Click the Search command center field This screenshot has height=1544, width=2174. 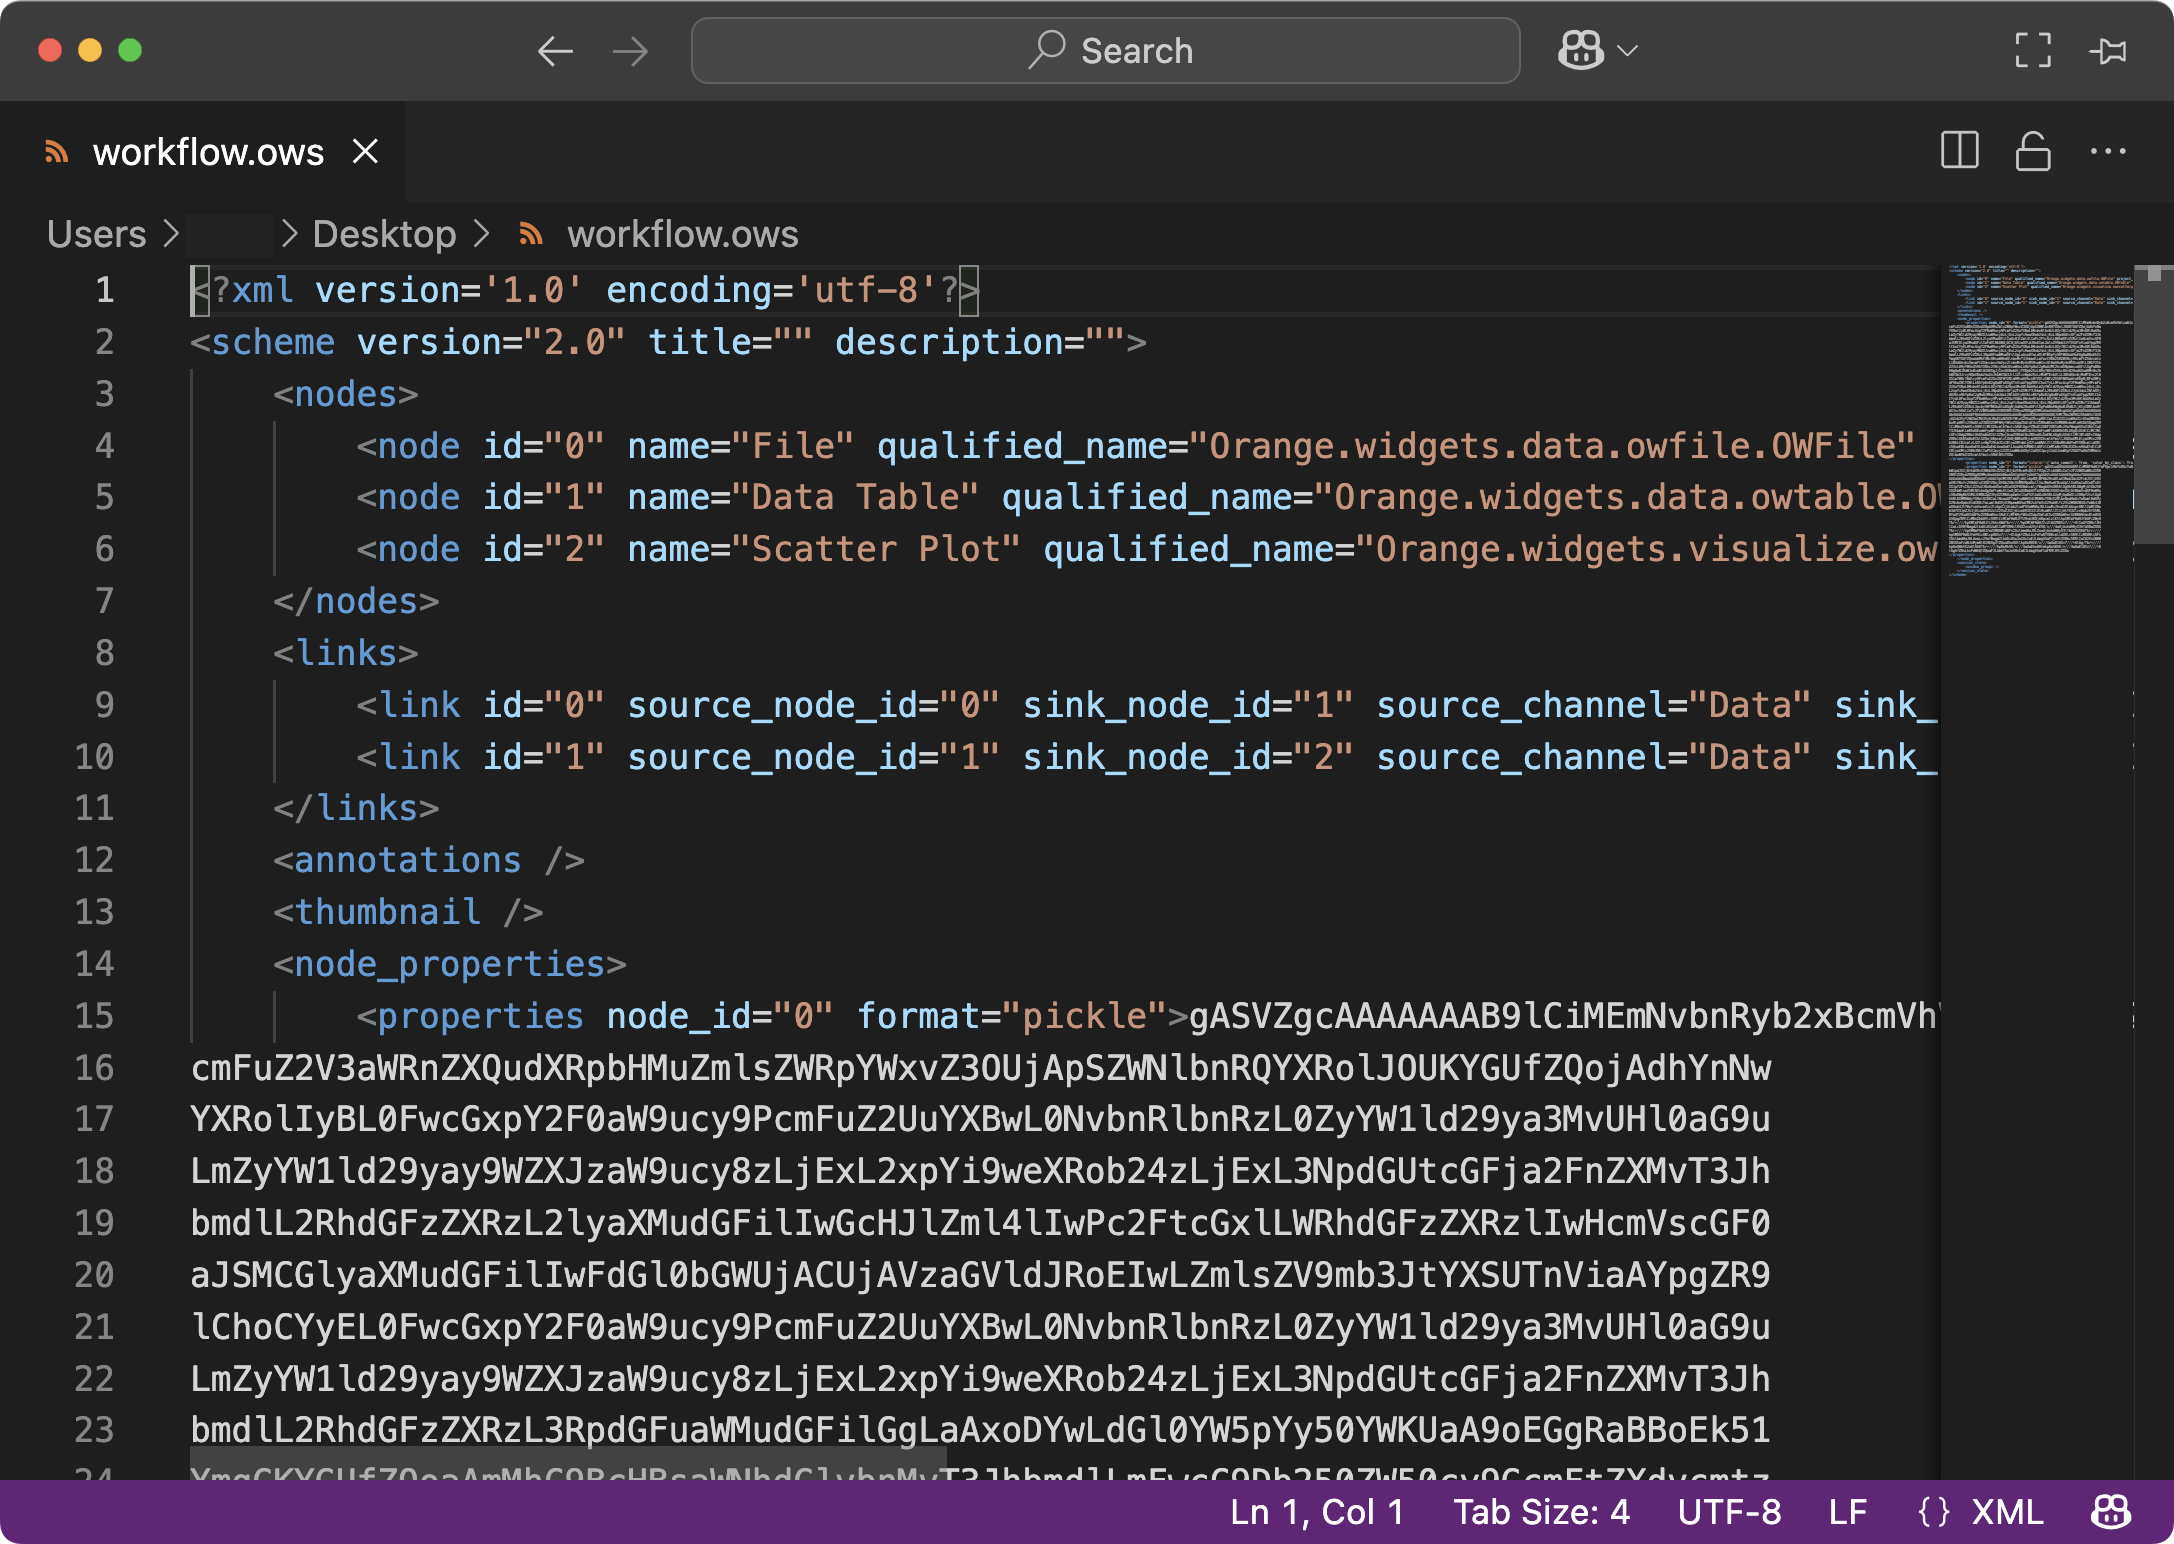1105,51
